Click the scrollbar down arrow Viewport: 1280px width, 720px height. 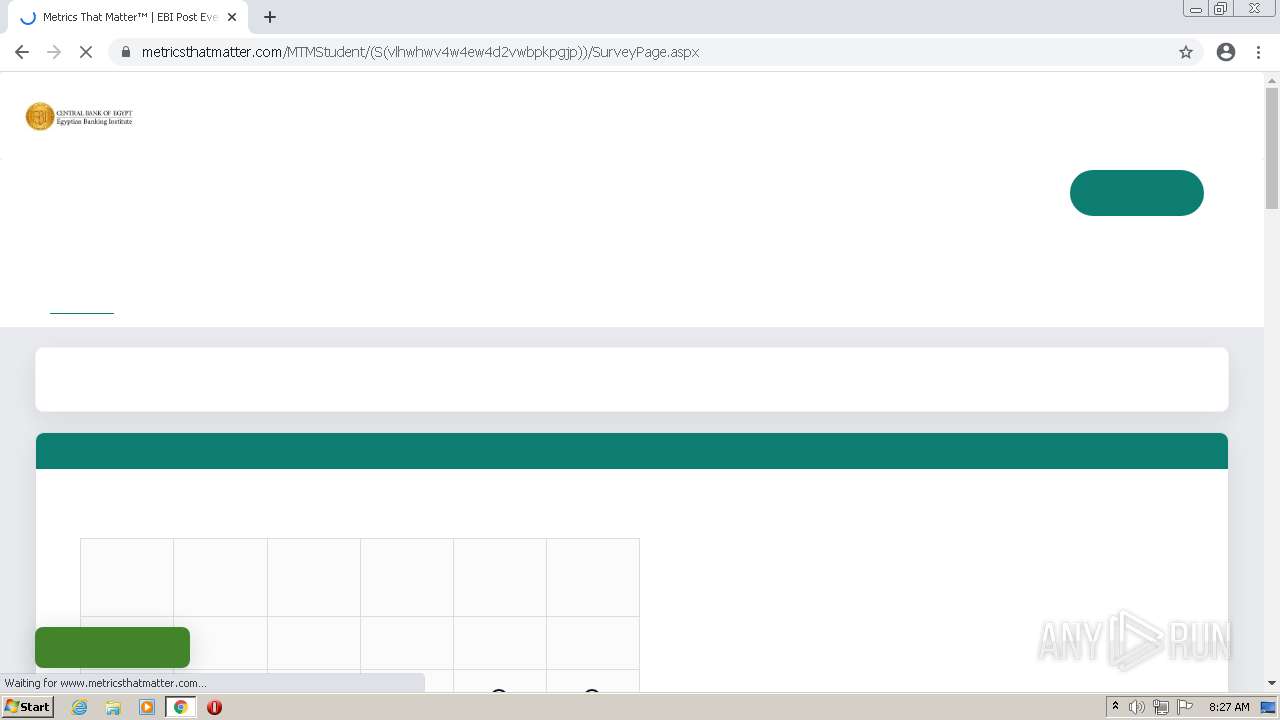pos(1272,683)
